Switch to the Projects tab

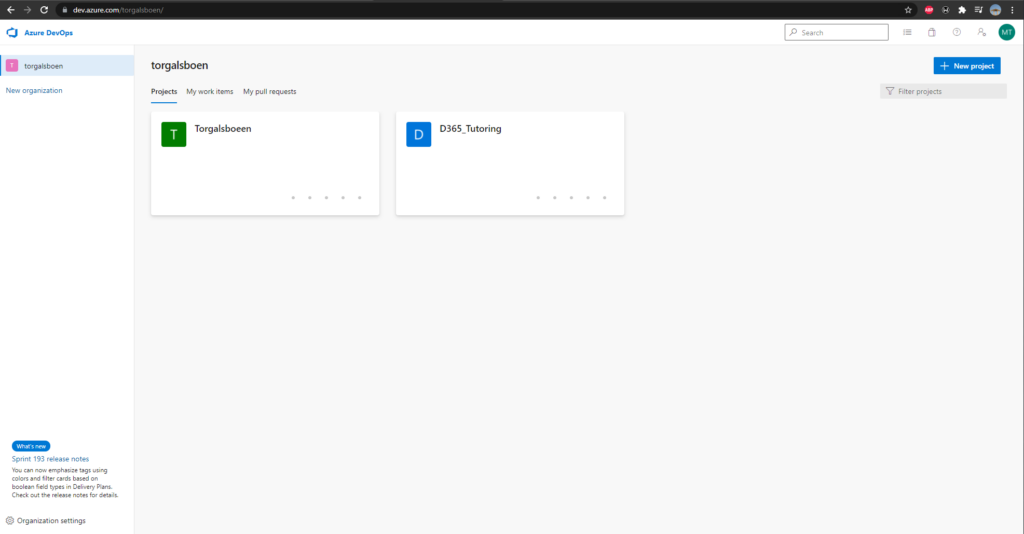164,91
